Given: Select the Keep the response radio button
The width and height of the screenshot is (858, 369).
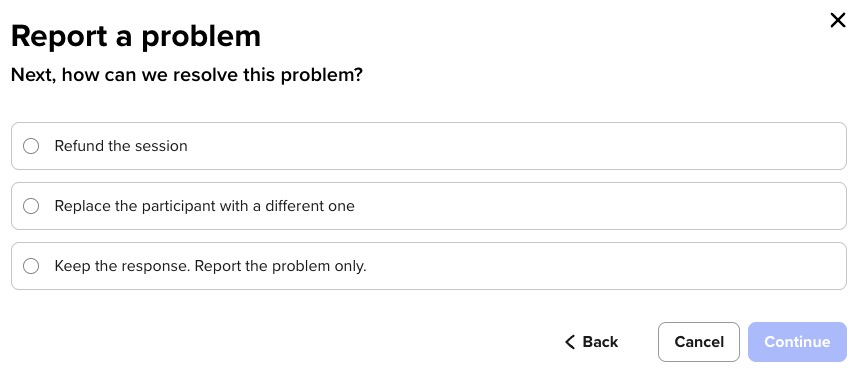Looking at the screenshot, I should [x=31, y=267].
